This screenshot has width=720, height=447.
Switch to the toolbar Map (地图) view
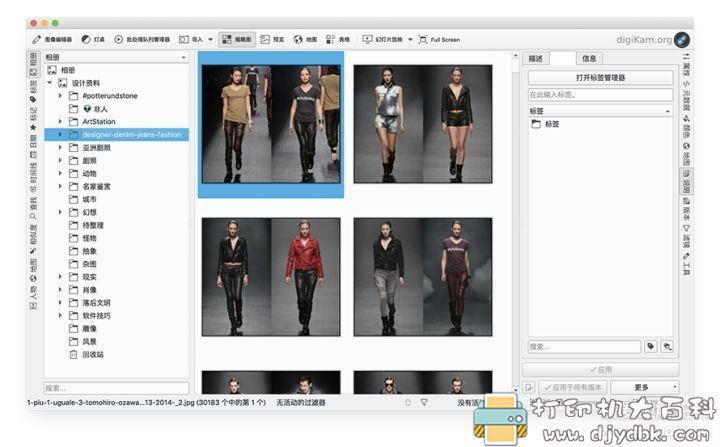pos(305,40)
